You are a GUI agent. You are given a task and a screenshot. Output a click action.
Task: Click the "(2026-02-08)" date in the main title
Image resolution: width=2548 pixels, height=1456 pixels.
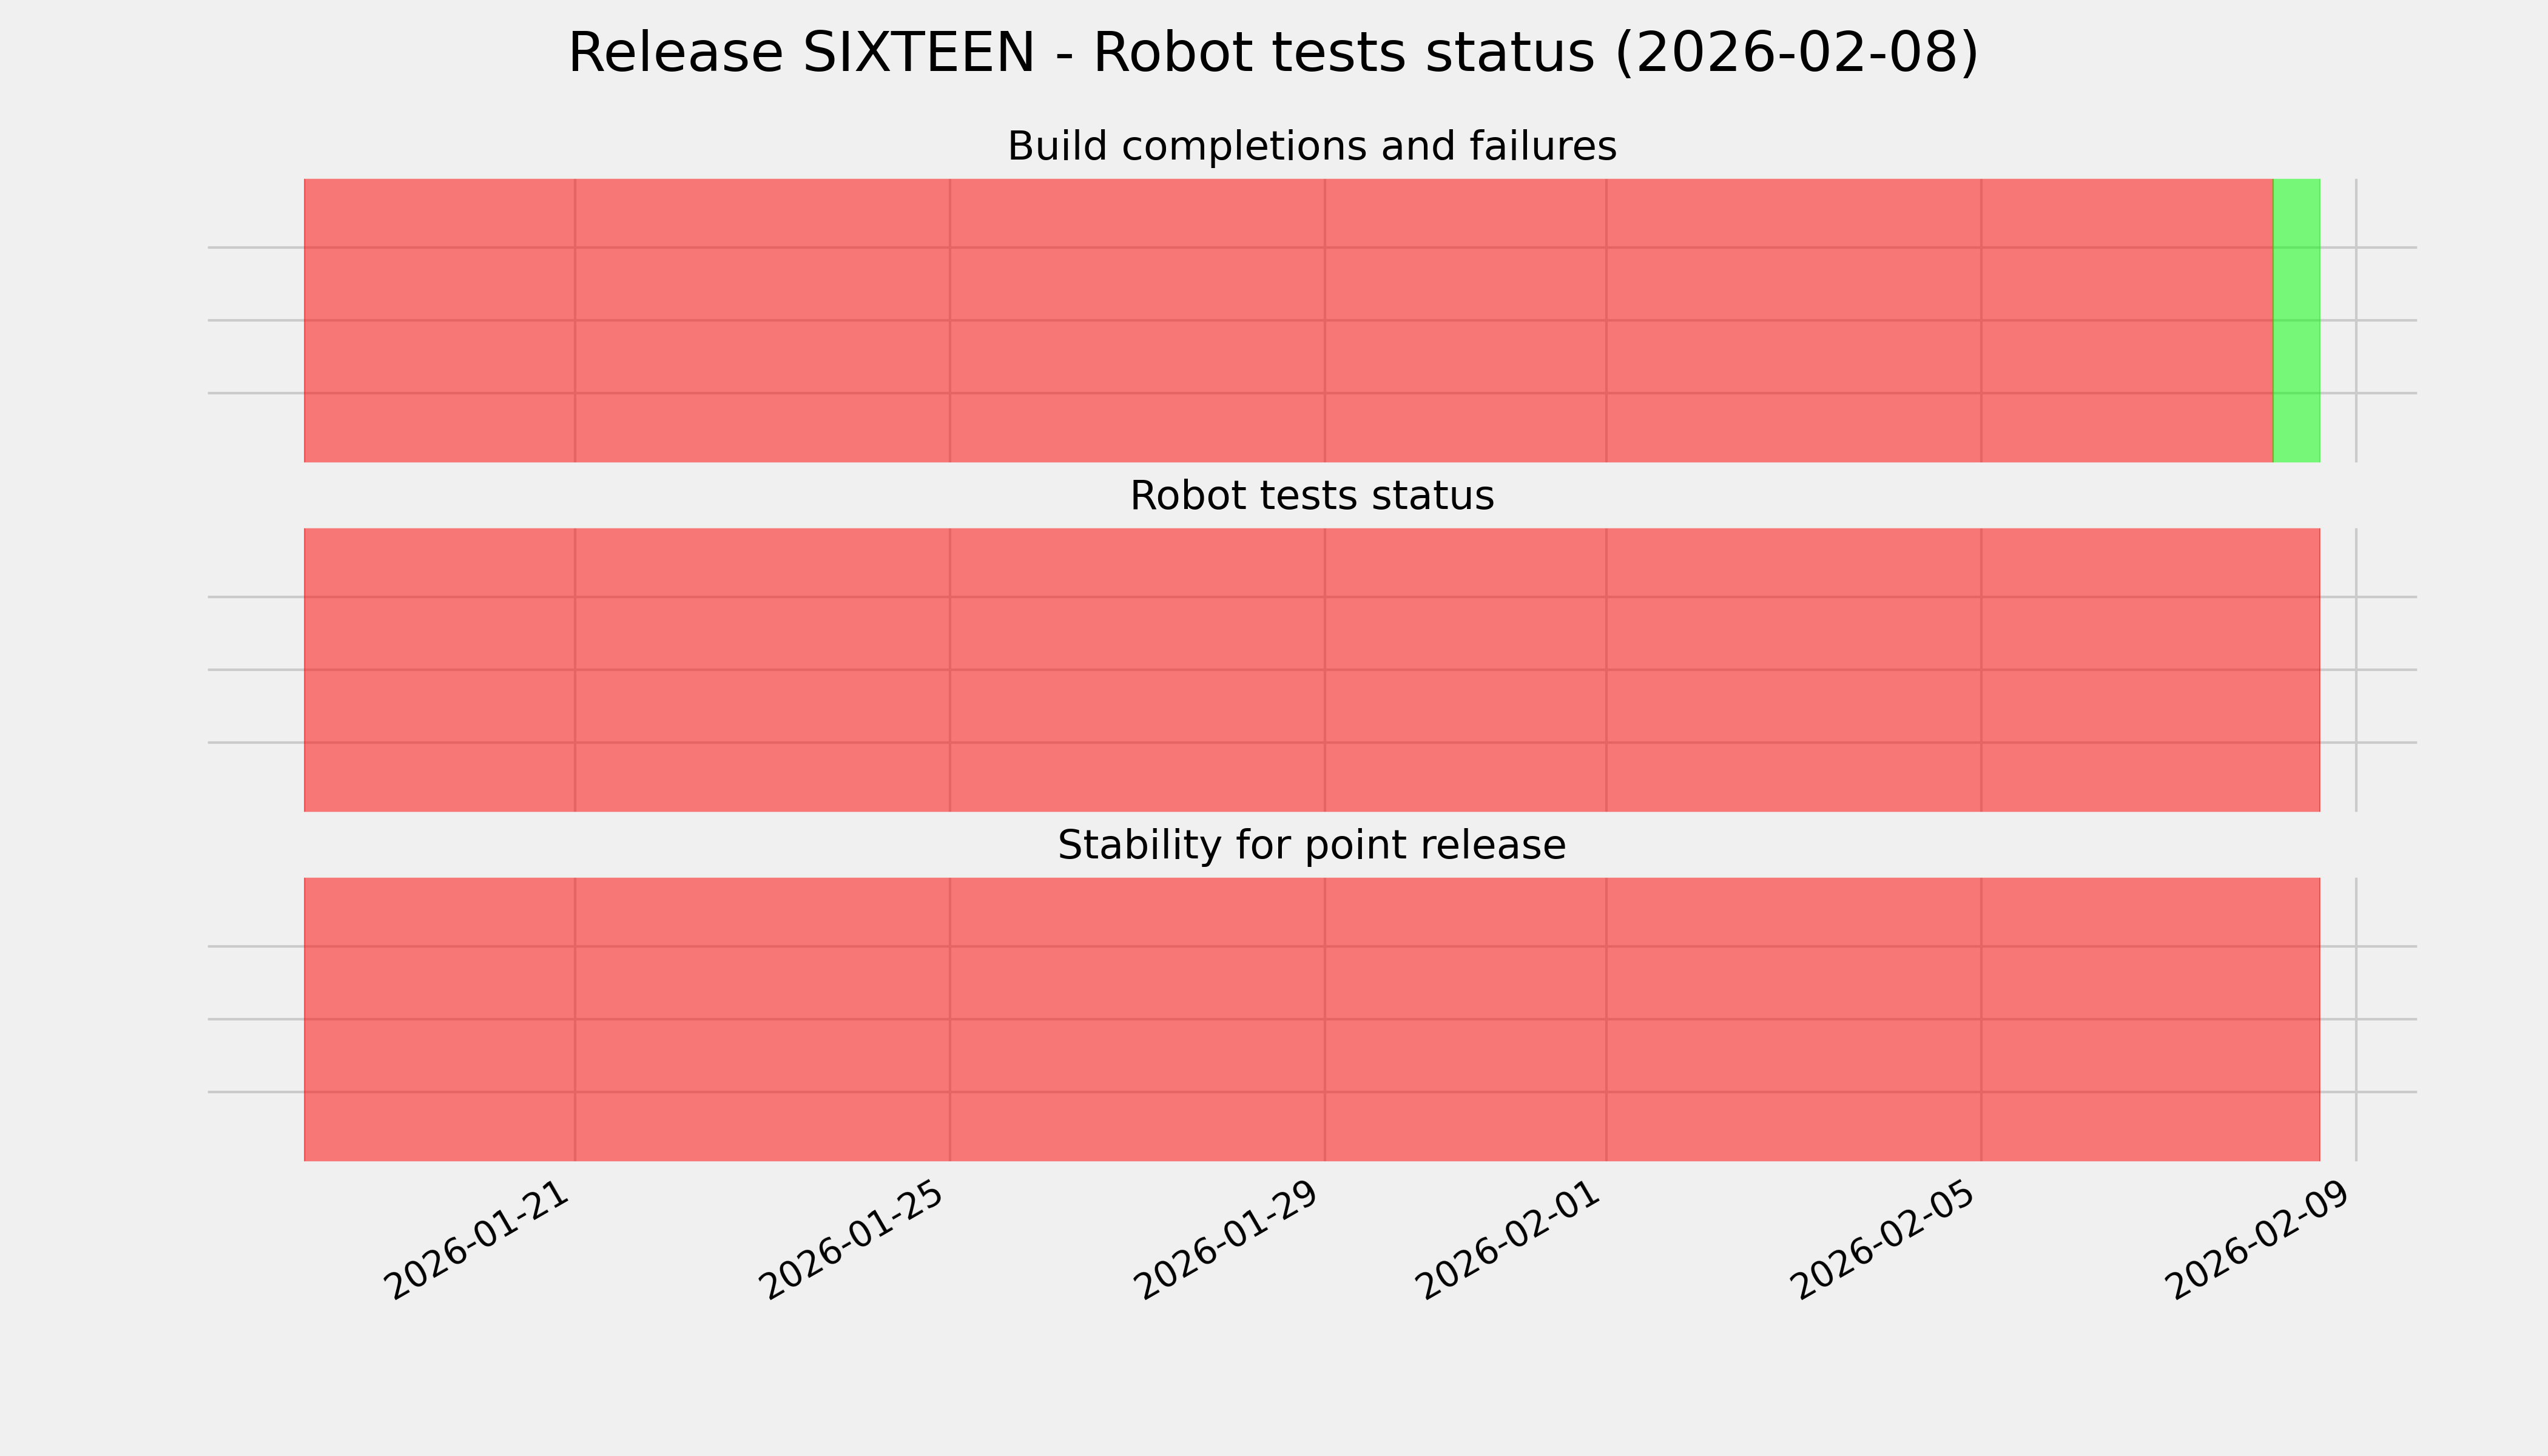coord(1796,53)
